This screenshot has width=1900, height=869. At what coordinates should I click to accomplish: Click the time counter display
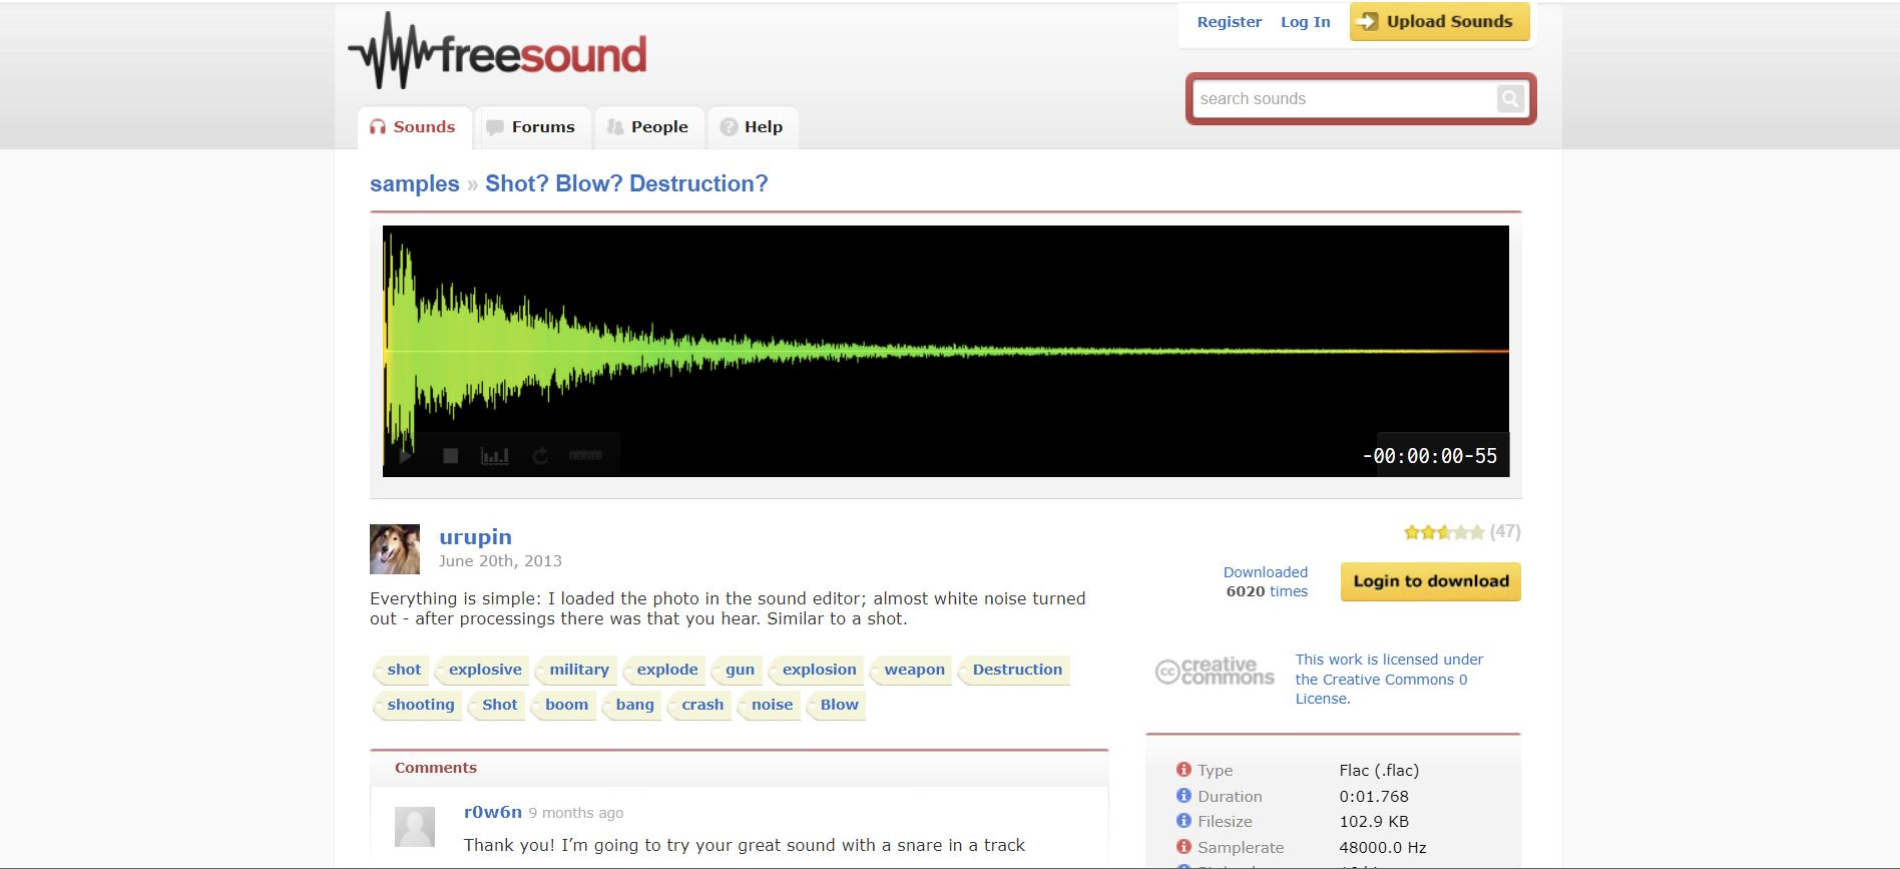click(x=1430, y=456)
